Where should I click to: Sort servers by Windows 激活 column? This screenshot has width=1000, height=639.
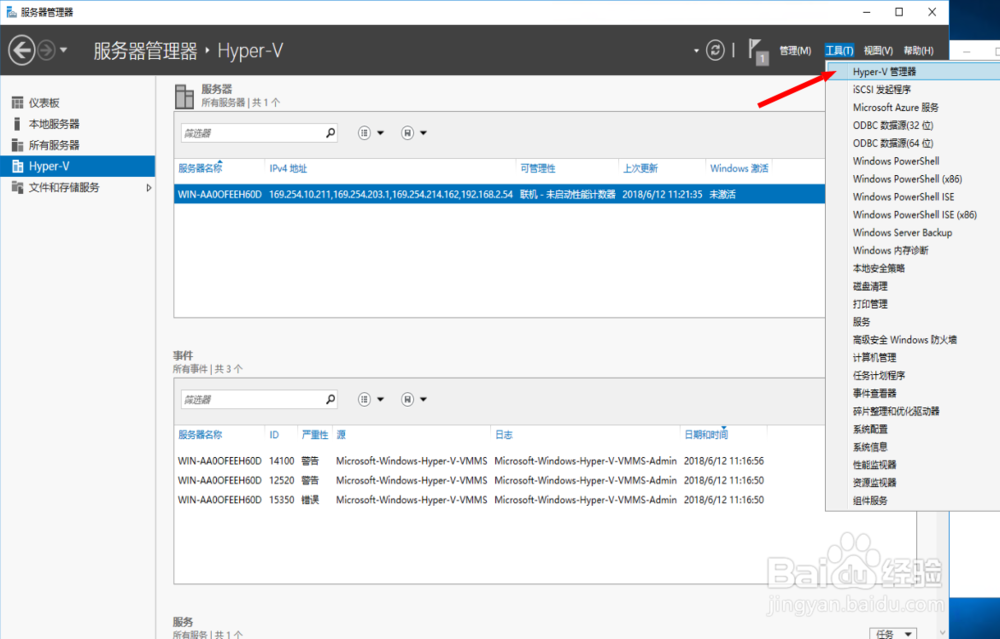click(739, 168)
